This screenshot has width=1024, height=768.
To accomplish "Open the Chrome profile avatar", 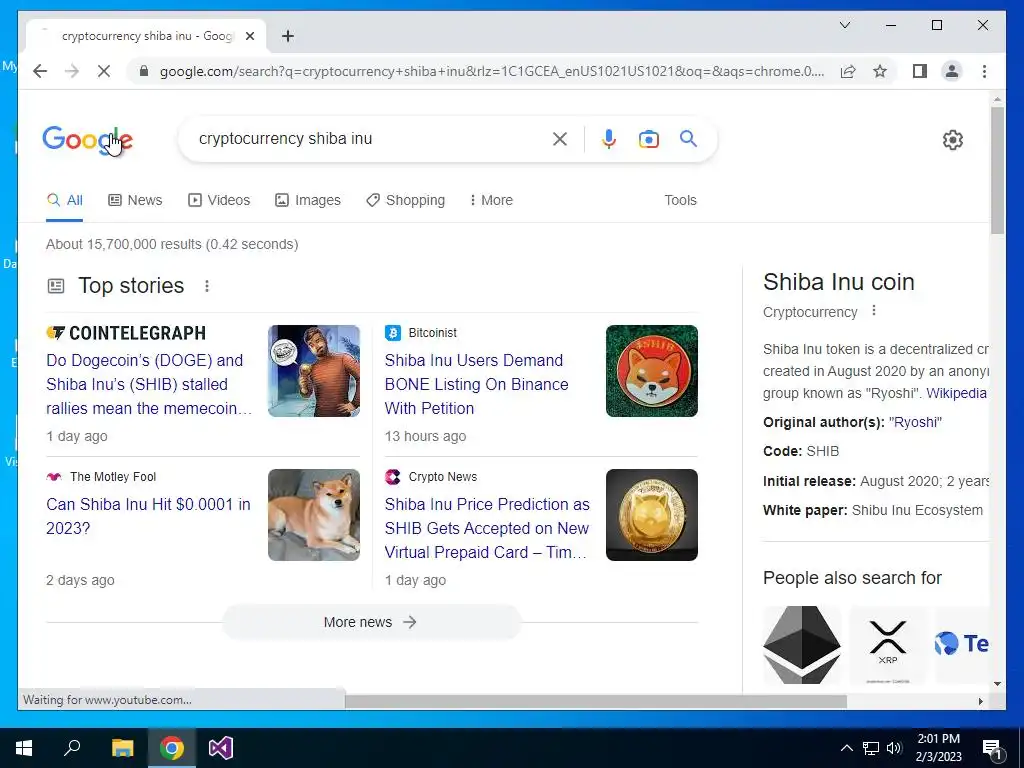I will pos(952,71).
